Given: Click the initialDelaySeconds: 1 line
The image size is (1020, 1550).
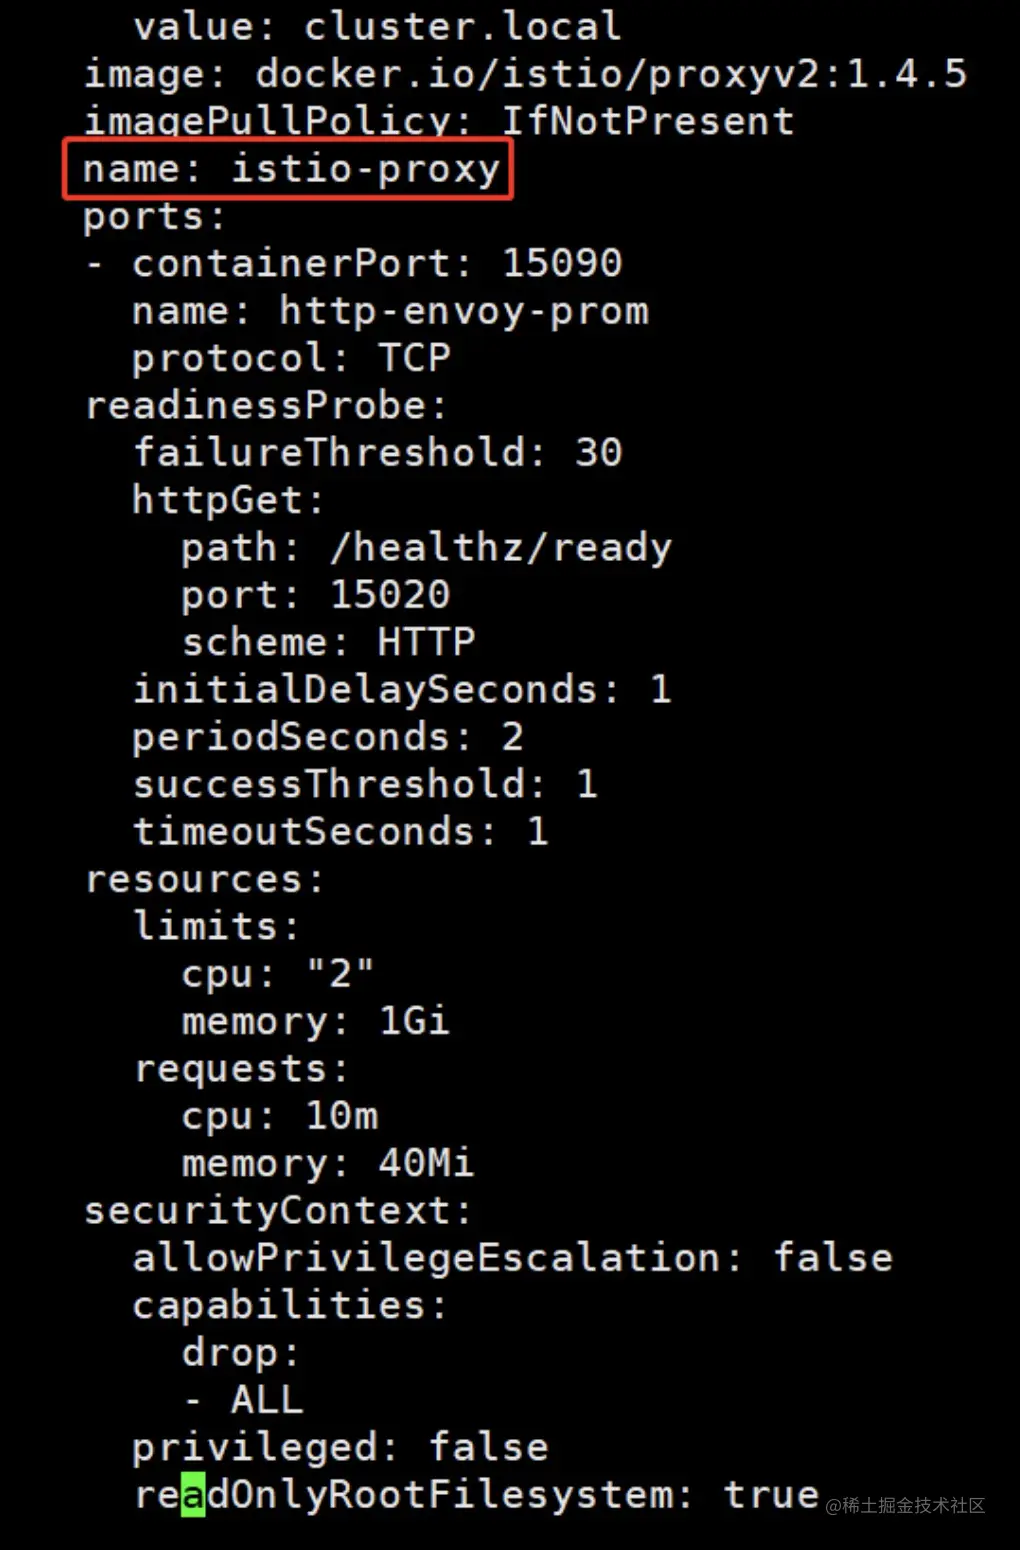Looking at the screenshot, I should pyautogui.click(x=402, y=690).
